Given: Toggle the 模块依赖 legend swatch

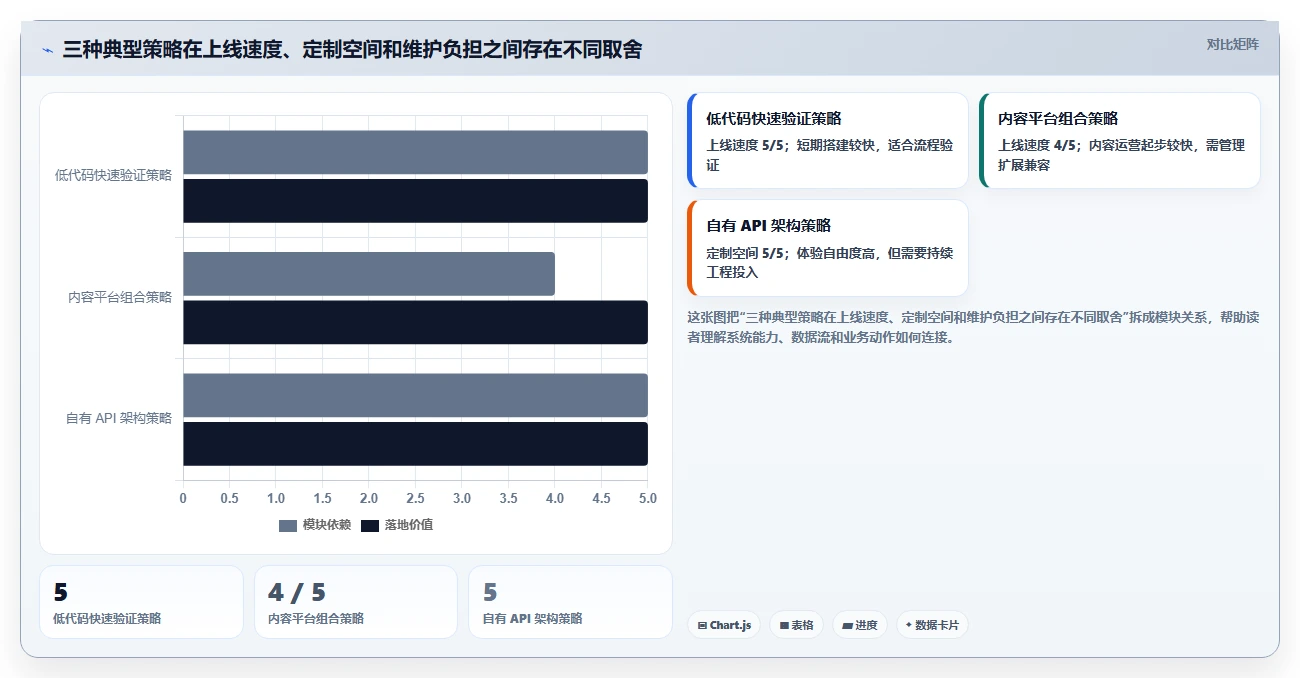Looking at the screenshot, I should 288,525.
